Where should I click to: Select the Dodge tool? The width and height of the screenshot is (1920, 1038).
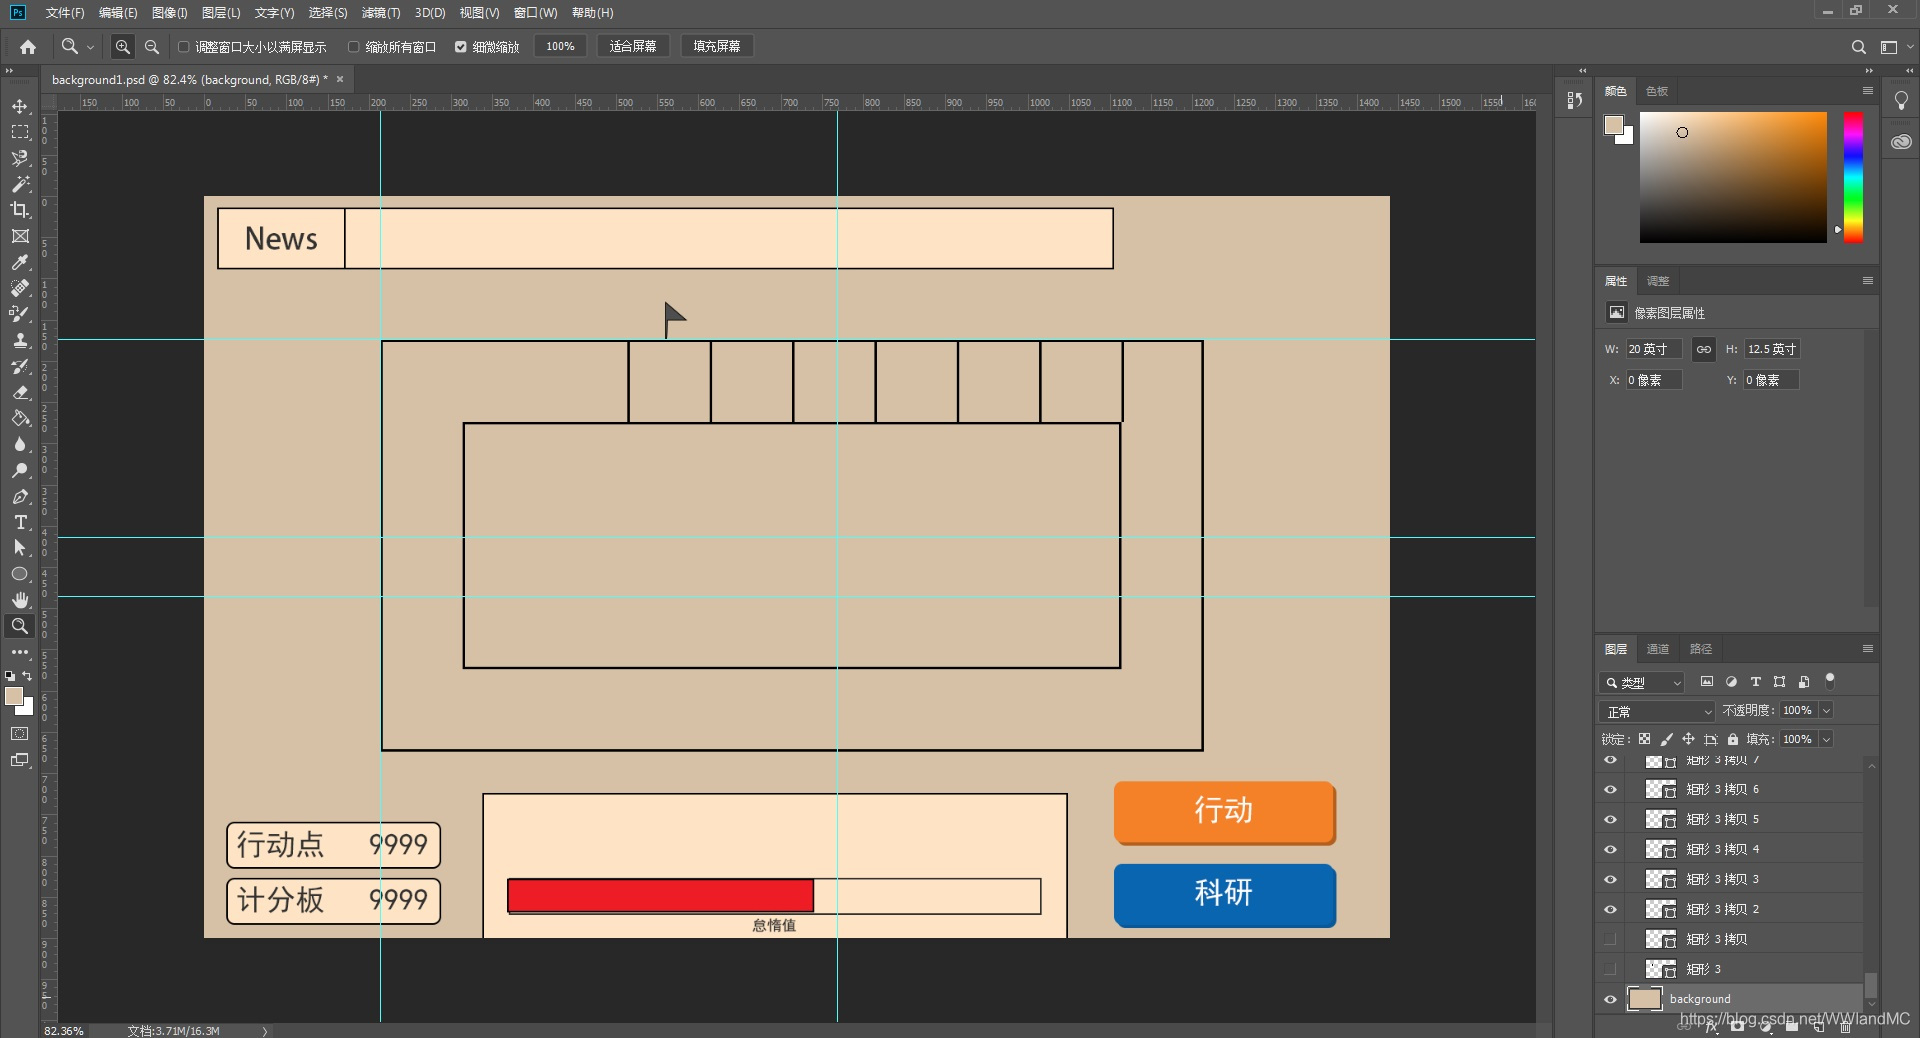coord(20,470)
